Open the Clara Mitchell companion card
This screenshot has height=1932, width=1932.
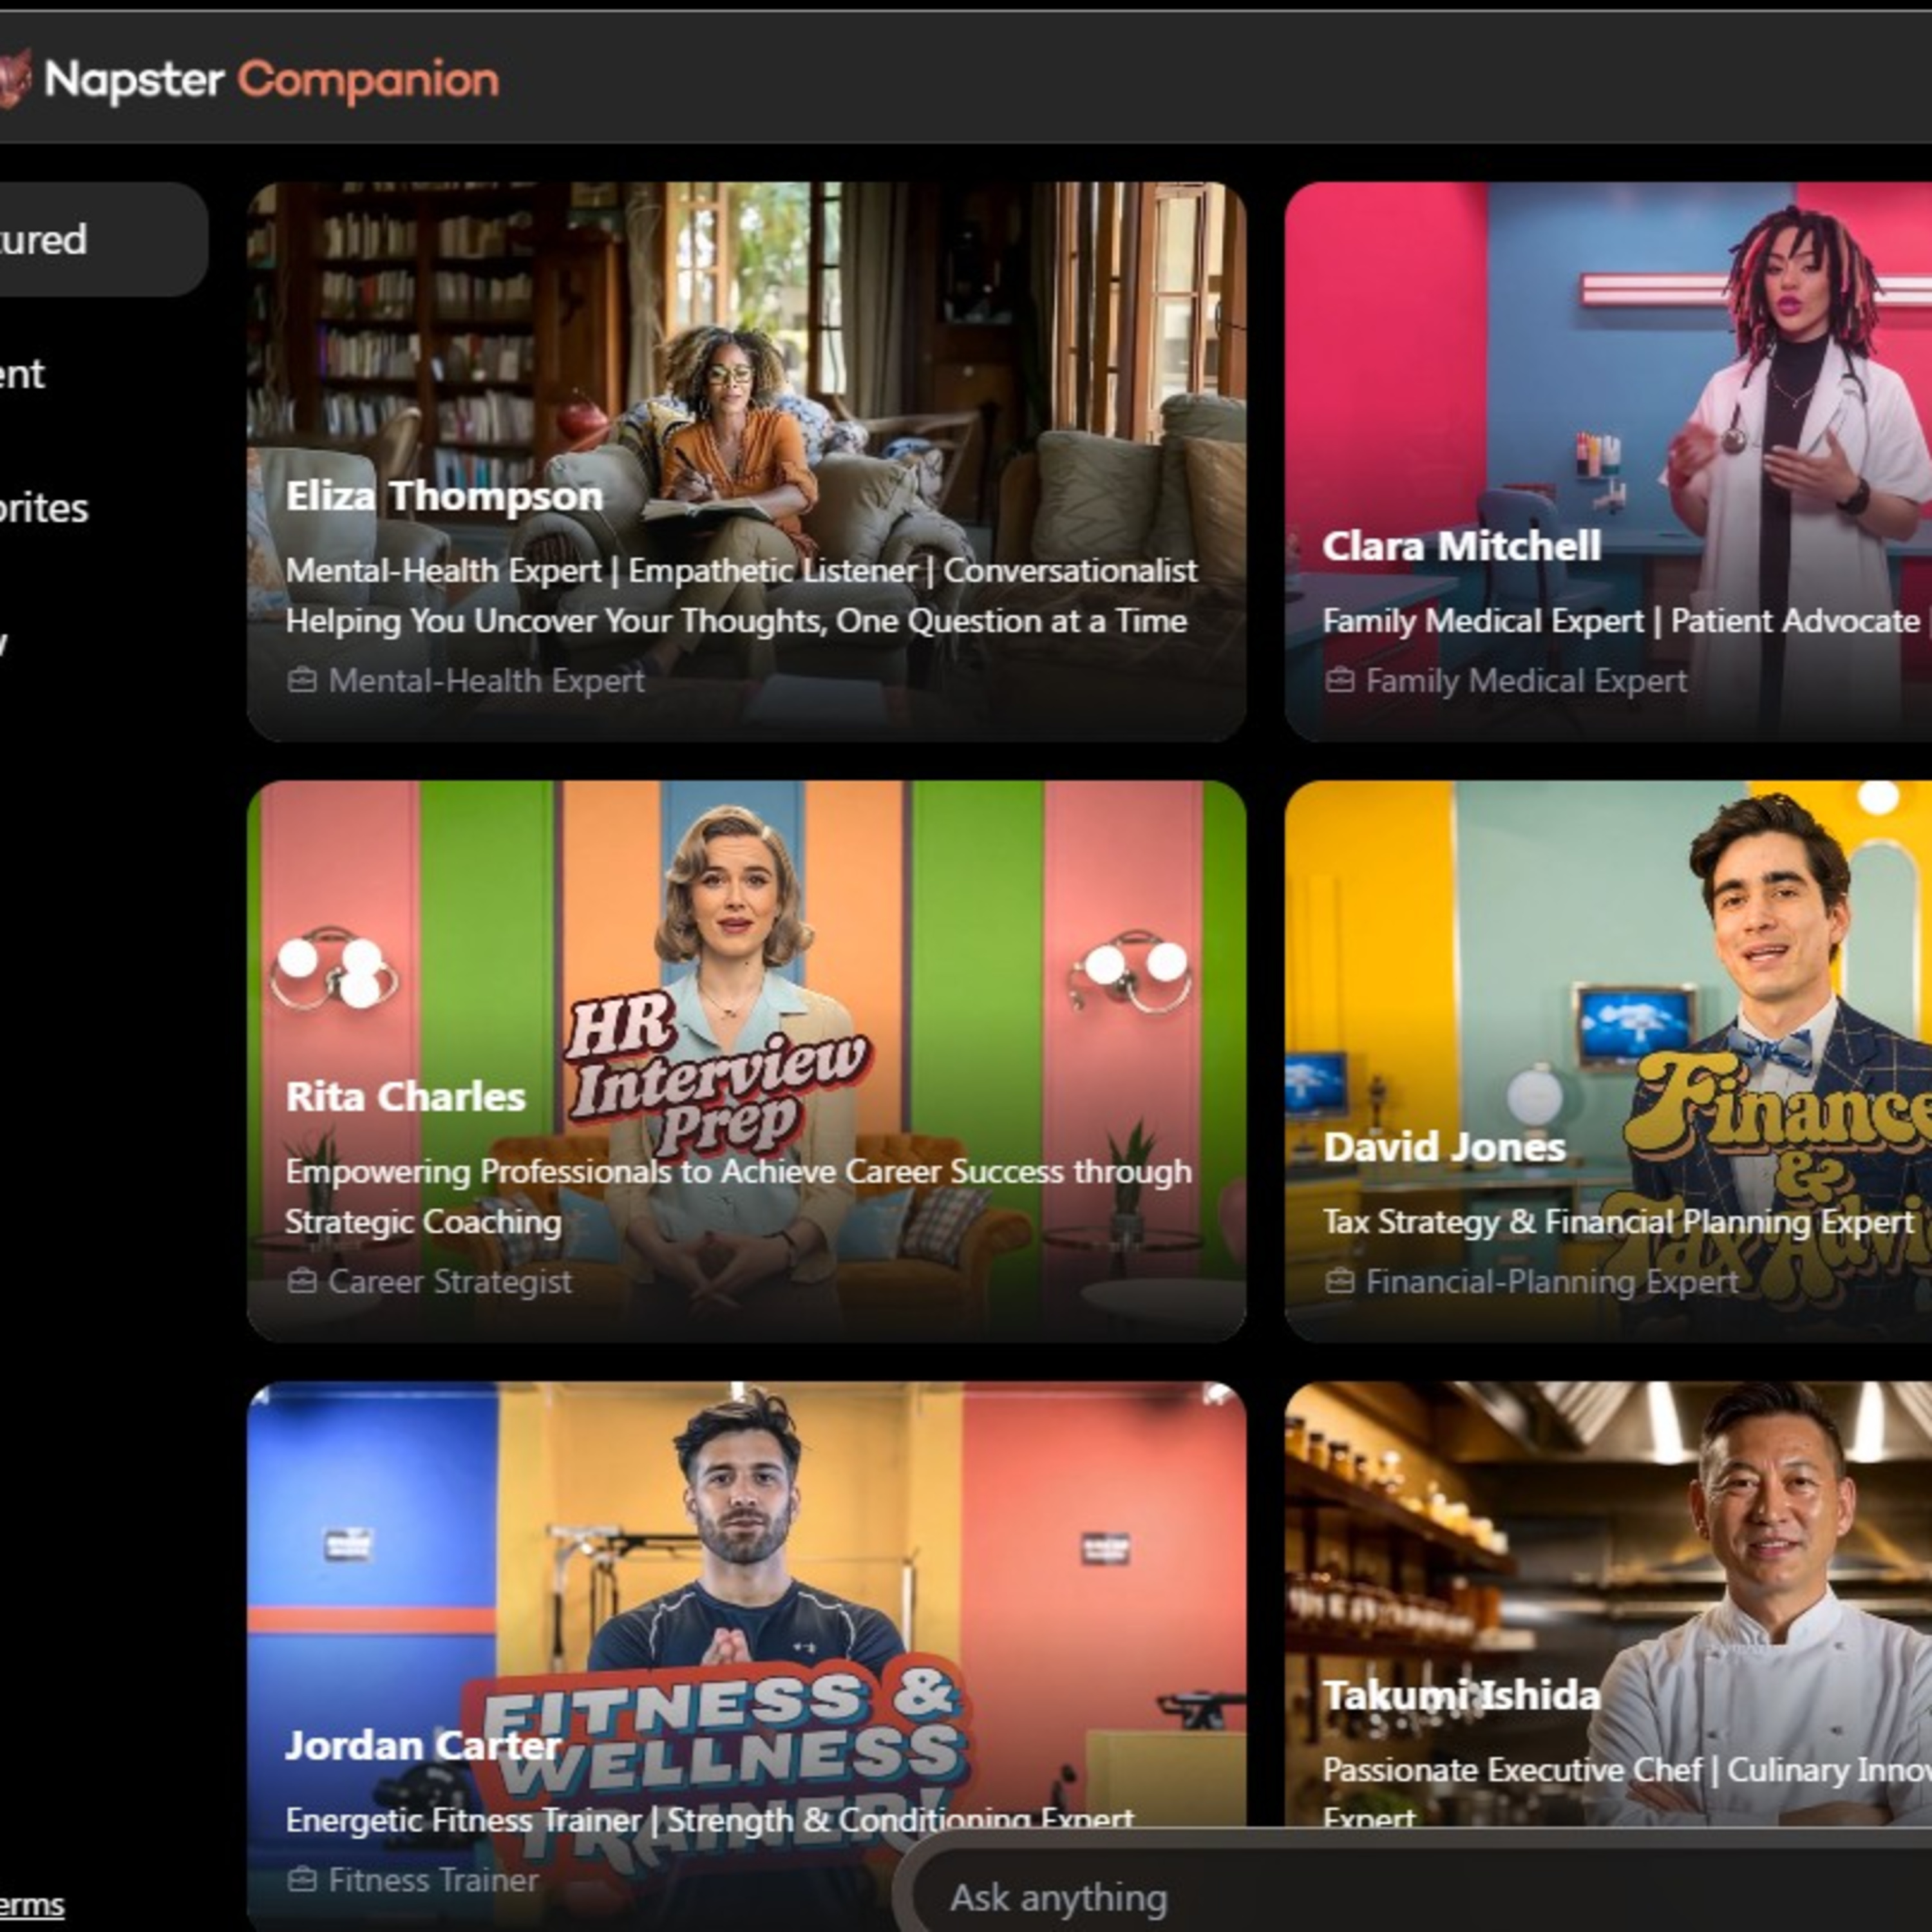pyautogui.click(x=1608, y=461)
